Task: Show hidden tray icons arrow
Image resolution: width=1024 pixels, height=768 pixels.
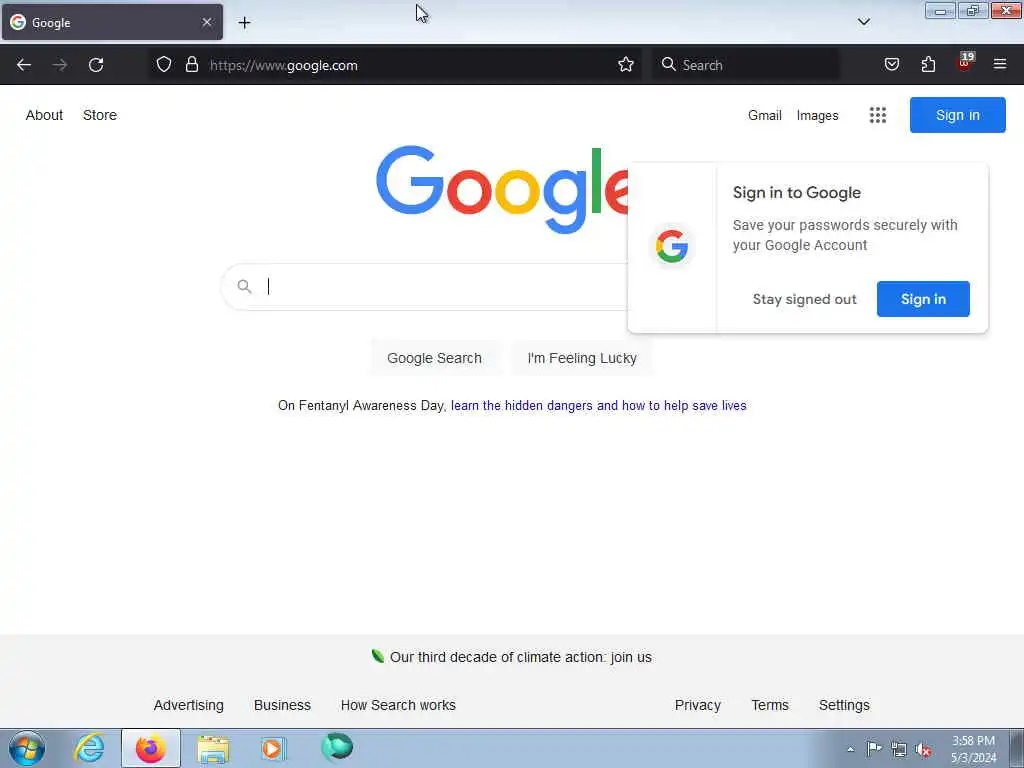Action: (x=850, y=750)
